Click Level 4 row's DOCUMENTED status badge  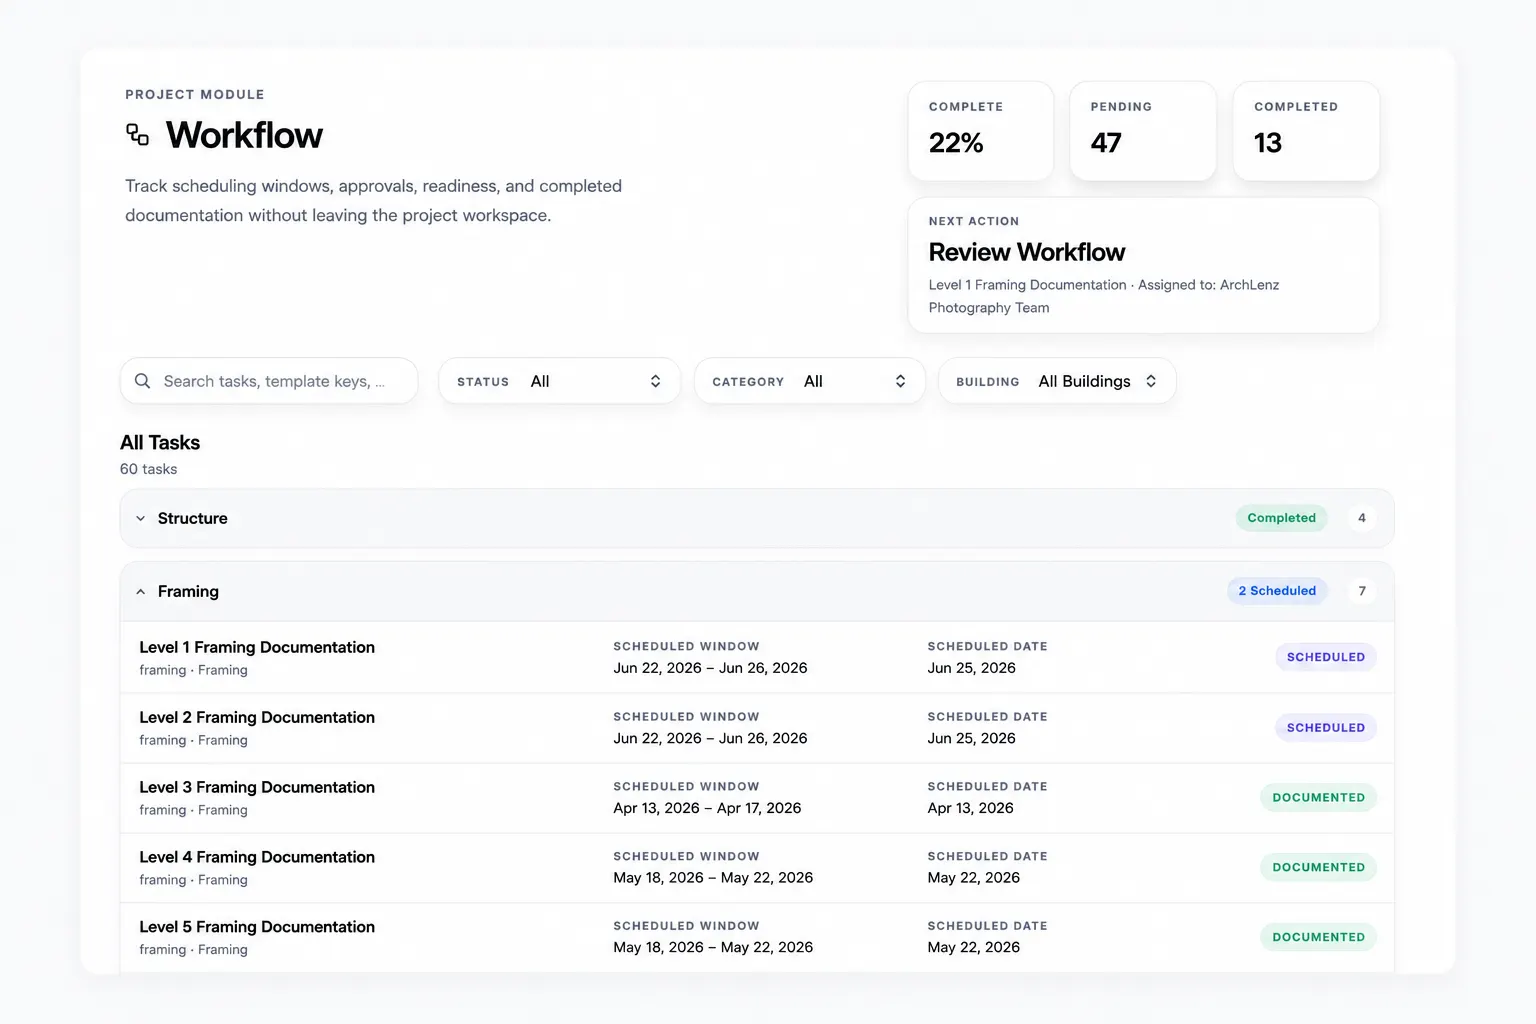1318,867
